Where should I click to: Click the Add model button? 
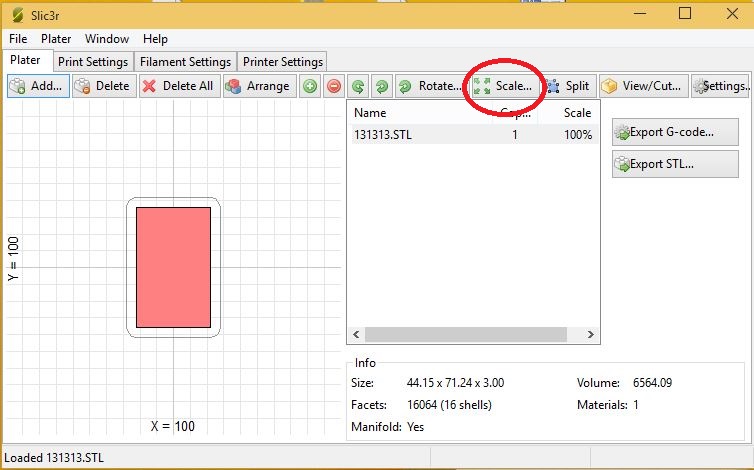point(36,86)
